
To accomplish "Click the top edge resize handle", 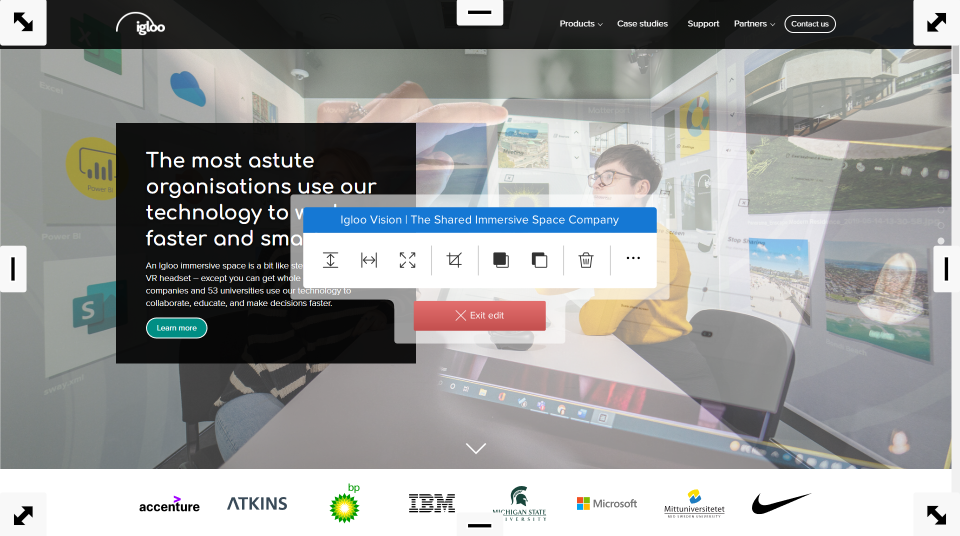I will point(479,12).
